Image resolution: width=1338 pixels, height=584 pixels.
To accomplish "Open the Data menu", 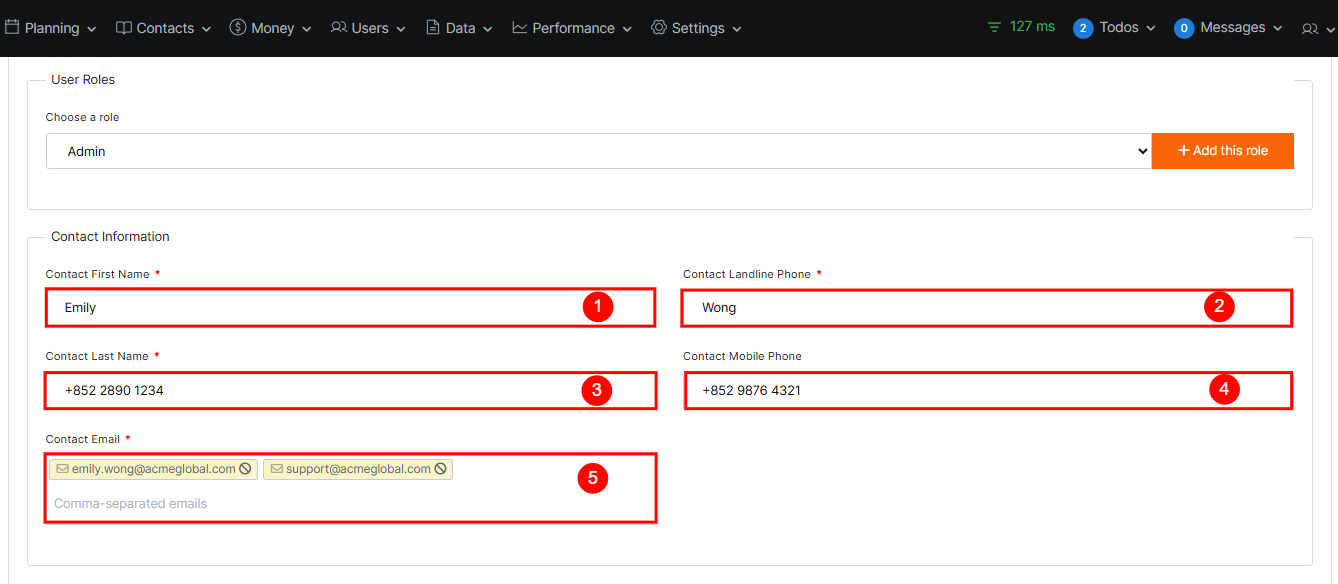I will pos(459,28).
